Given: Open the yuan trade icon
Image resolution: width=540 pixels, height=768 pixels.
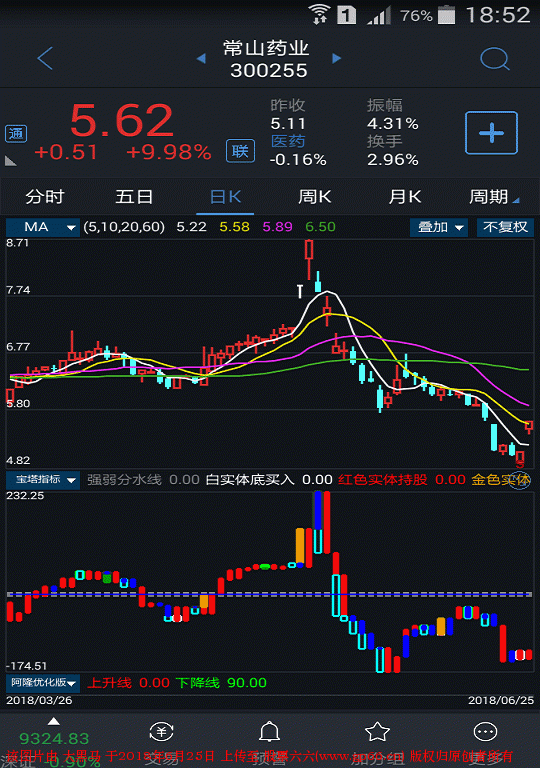Looking at the screenshot, I should click(162, 732).
